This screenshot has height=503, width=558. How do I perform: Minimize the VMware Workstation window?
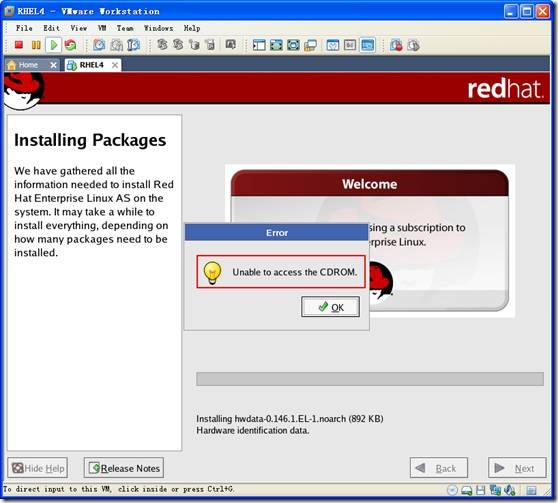[511, 11]
